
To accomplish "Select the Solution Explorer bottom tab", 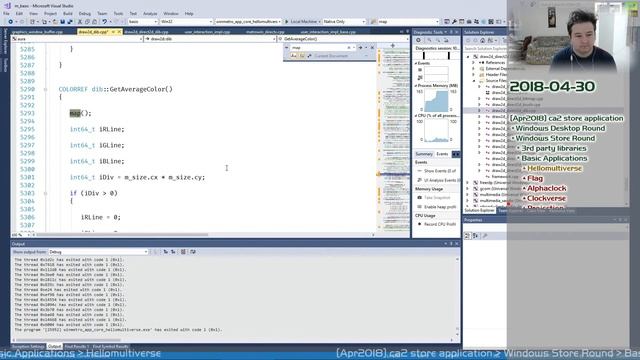I will 480,211.
